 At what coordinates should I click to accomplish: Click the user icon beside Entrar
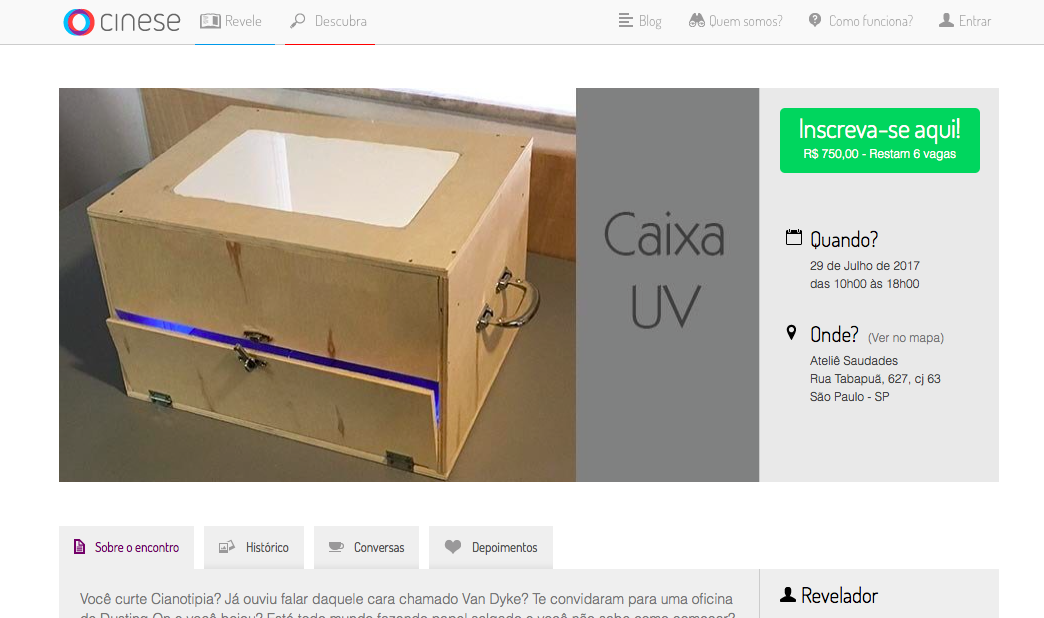point(946,21)
